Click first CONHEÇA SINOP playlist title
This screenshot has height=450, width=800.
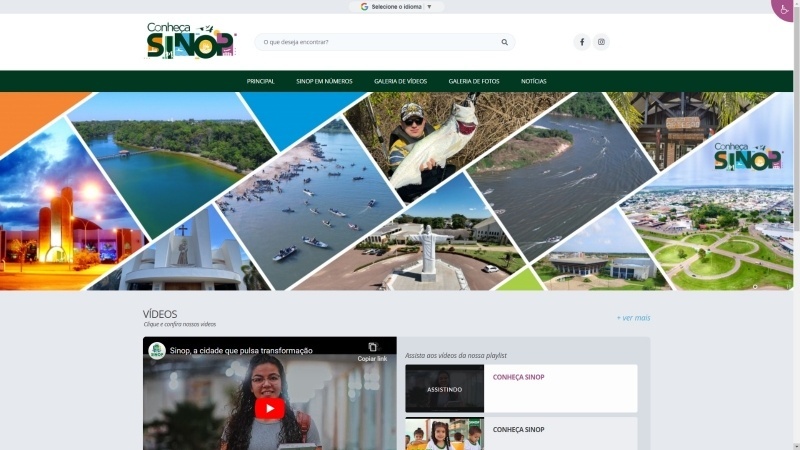point(518,377)
